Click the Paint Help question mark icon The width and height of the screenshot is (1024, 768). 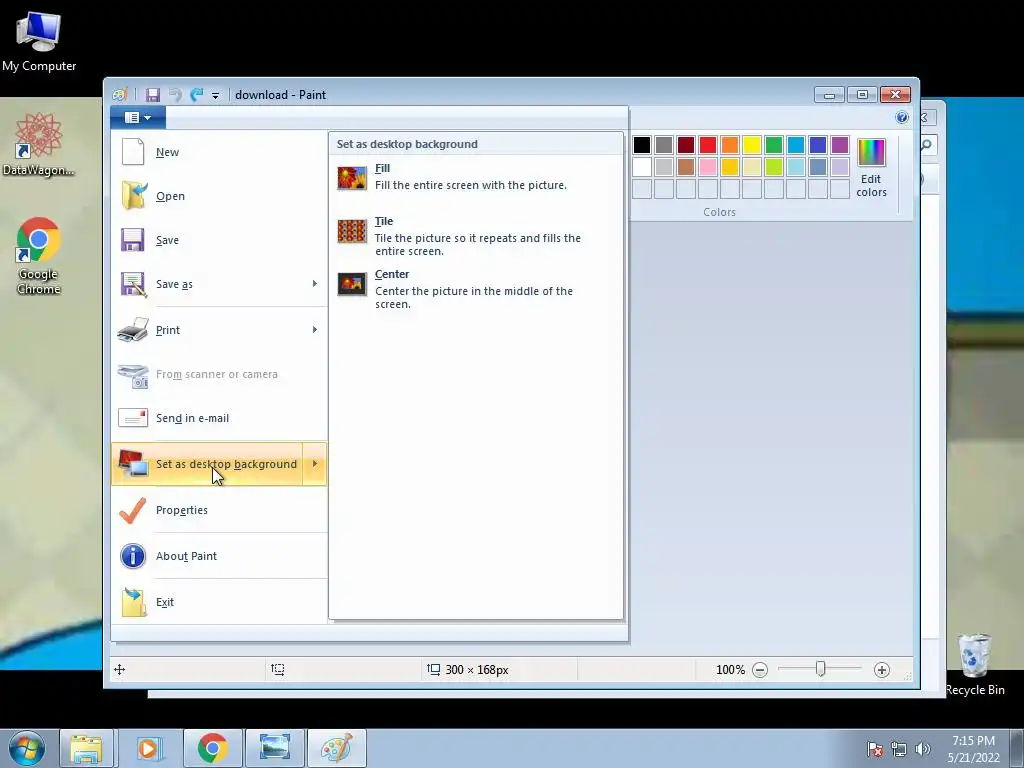pos(902,118)
